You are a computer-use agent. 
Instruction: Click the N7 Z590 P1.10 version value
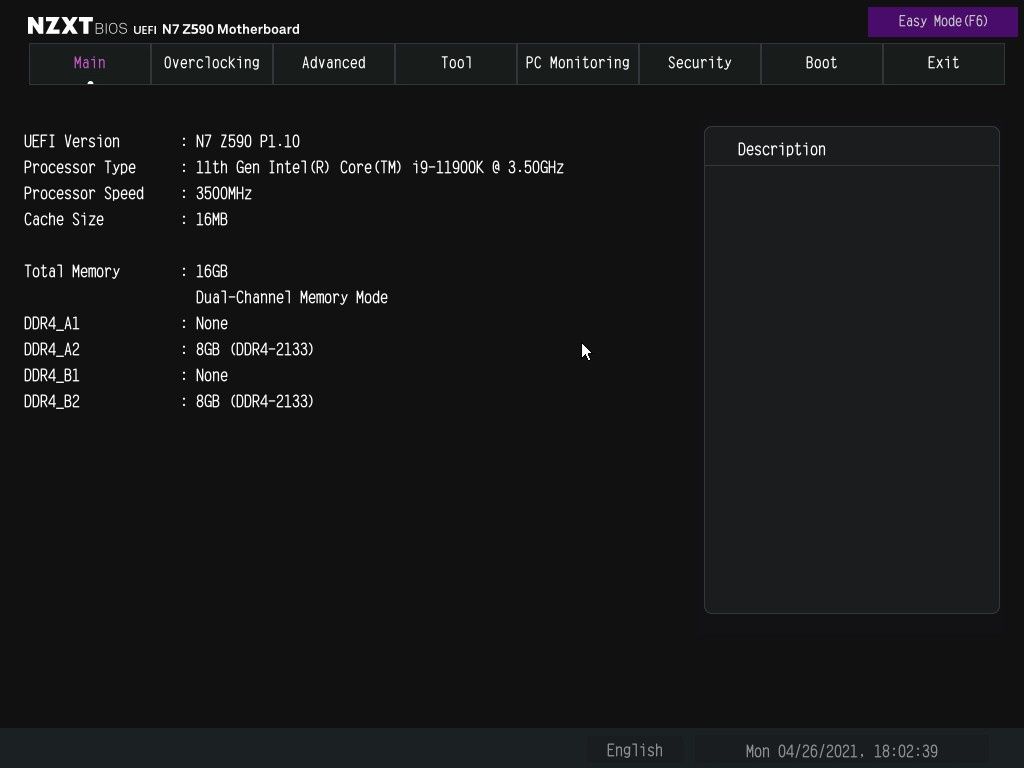click(248, 142)
